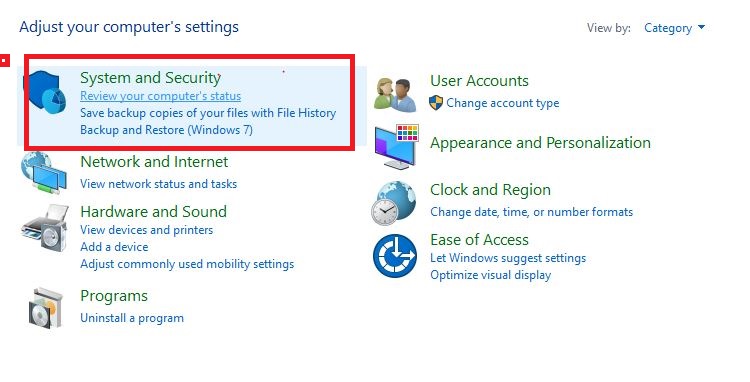Click the Appearance and Personalization monitor icon
This screenshot has height=382, width=750.
(x=397, y=146)
